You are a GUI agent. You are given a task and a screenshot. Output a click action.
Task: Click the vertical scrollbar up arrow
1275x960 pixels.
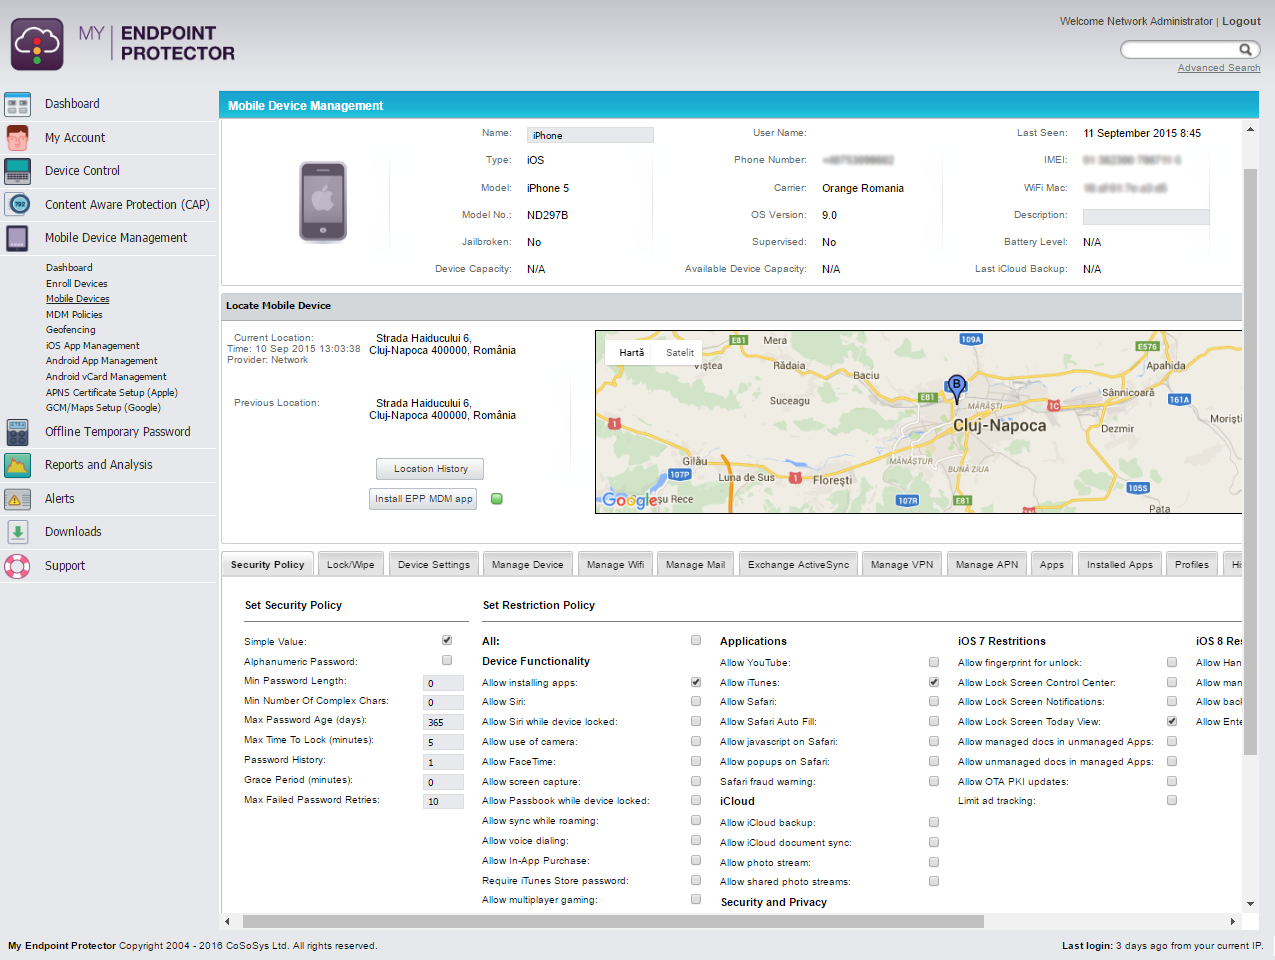1250,129
